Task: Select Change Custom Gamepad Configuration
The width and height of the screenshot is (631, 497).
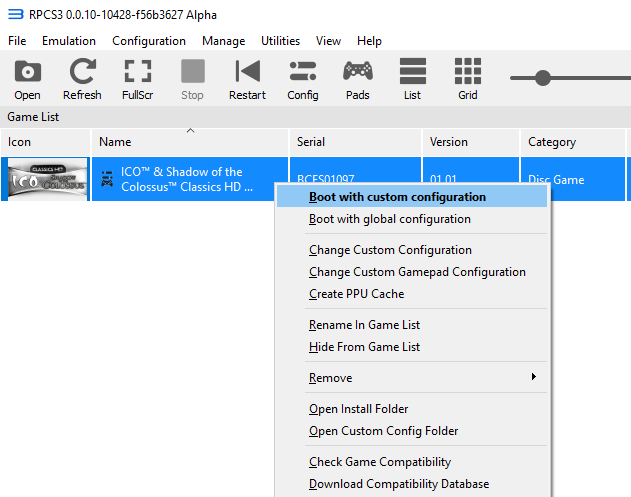Action: pyautogui.click(x=412, y=272)
